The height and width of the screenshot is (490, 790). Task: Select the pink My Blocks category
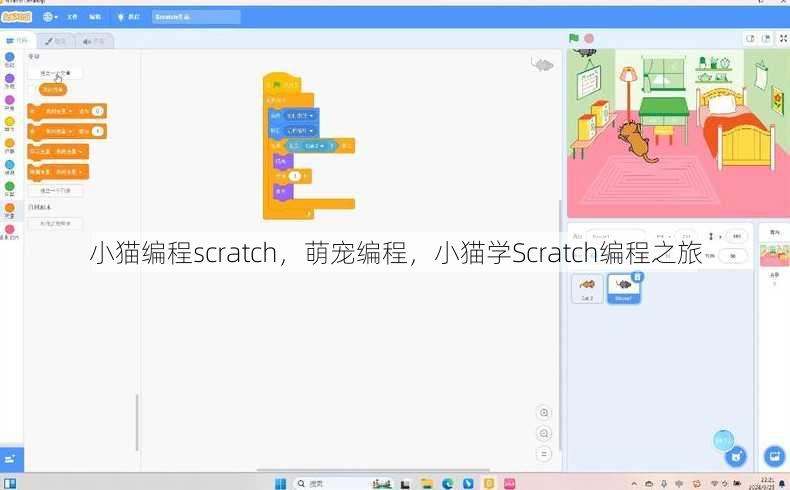pos(10,232)
